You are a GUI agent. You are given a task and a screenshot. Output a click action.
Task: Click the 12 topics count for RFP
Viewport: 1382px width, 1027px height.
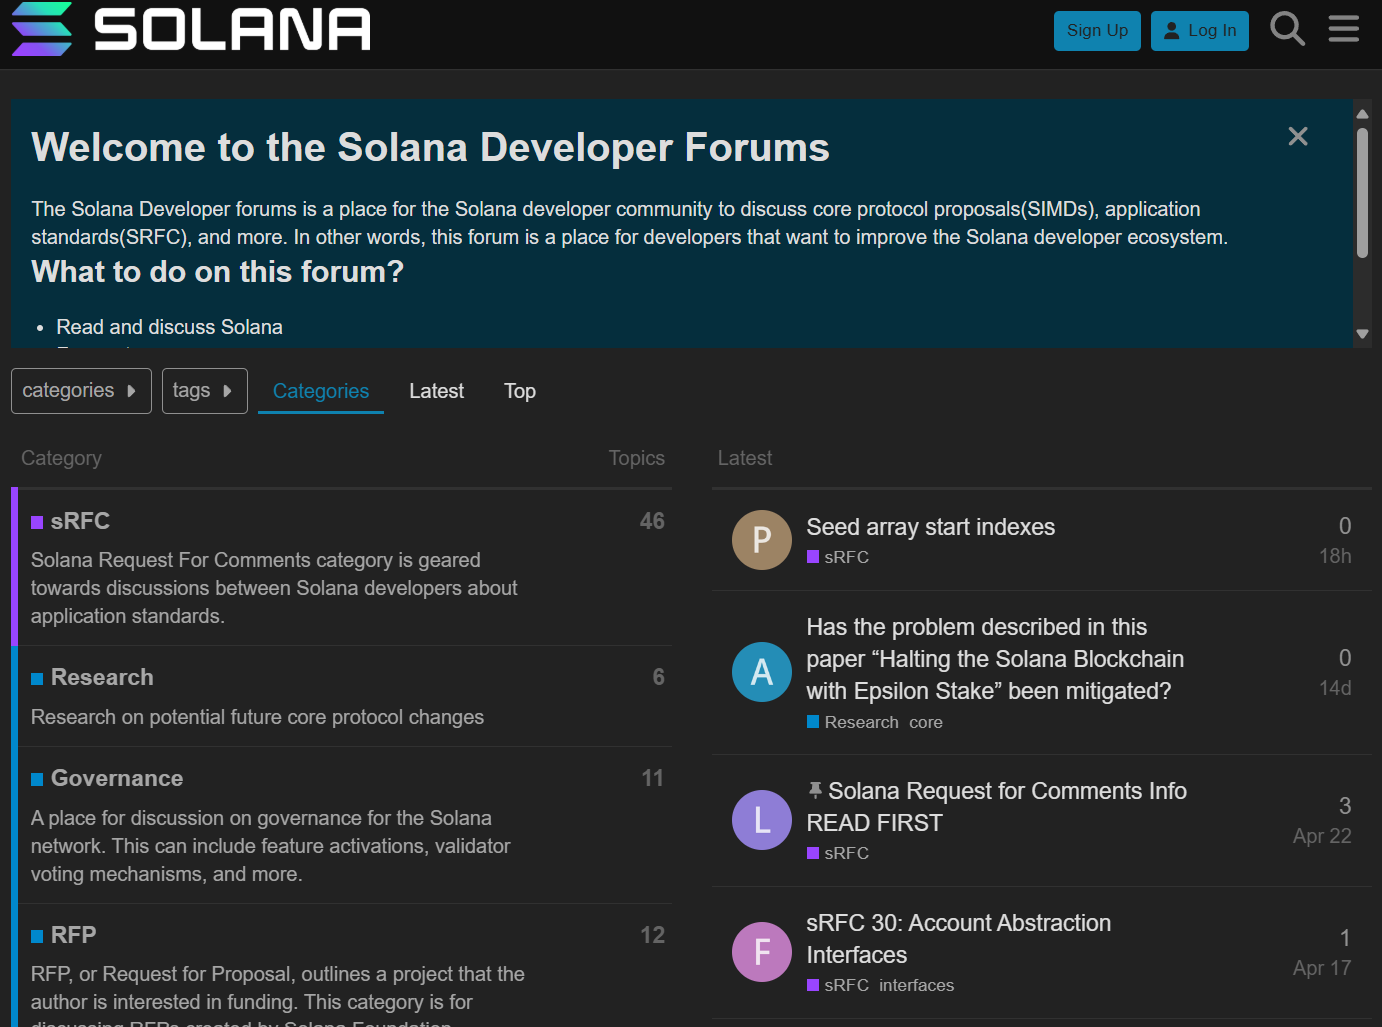coord(652,935)
